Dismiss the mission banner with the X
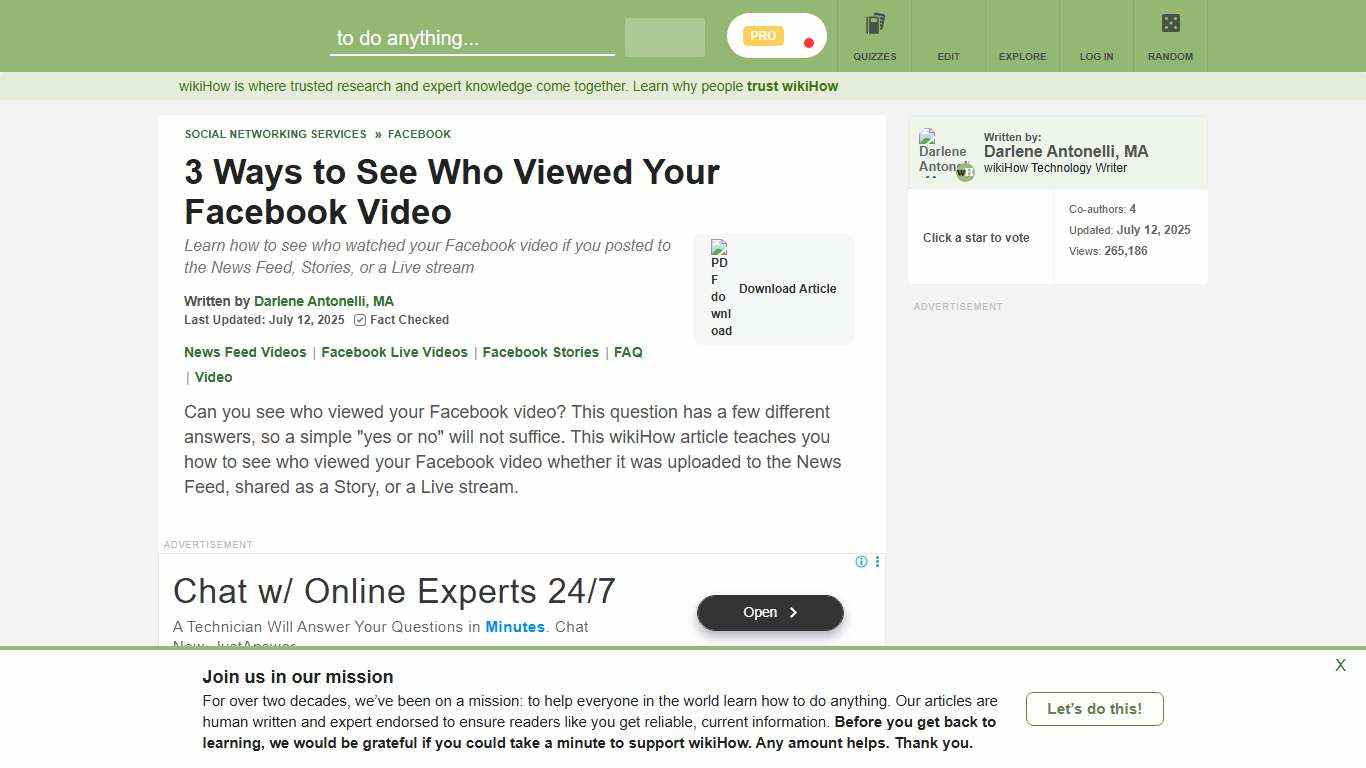Viewport: 1366px width, 768px height. tap(1340, 665)
